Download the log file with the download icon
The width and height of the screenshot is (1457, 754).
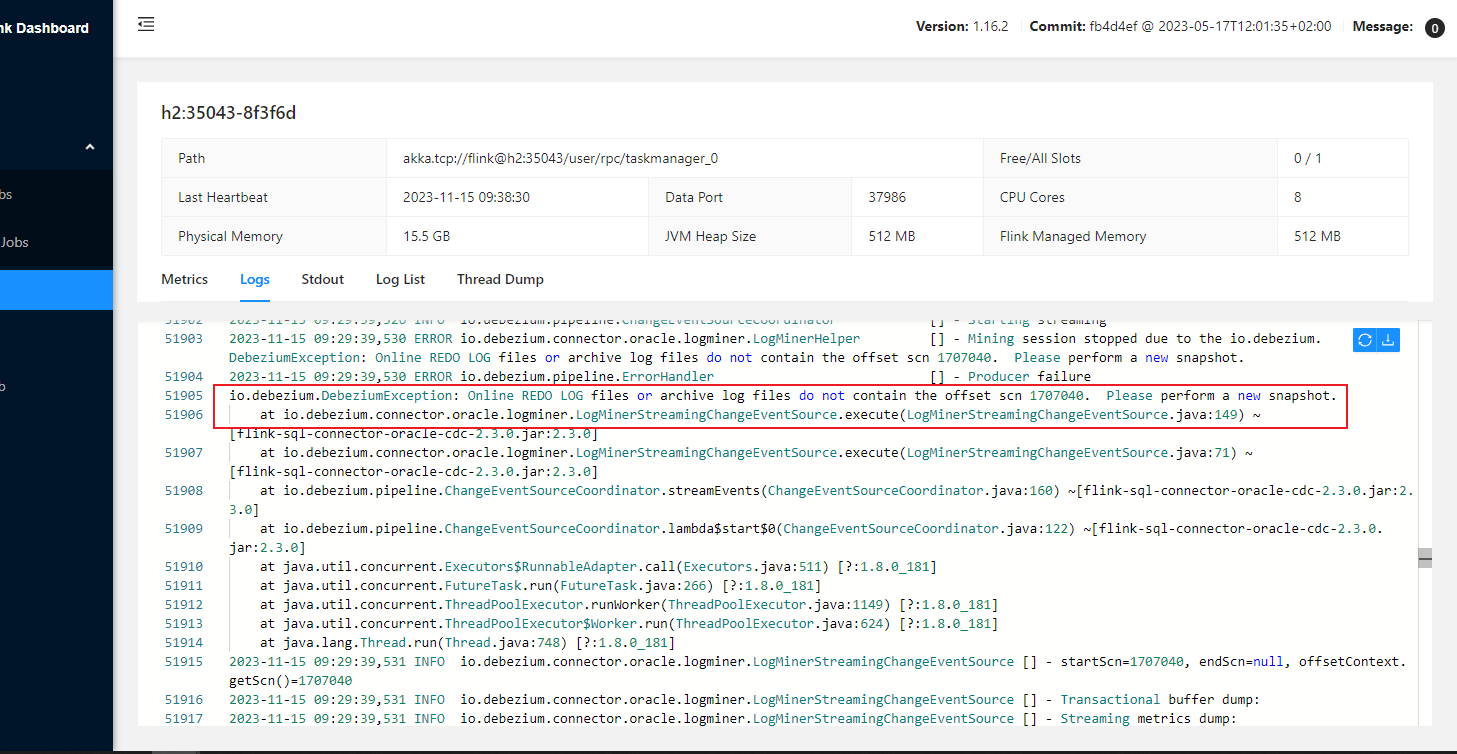[x=1388, y=340]
